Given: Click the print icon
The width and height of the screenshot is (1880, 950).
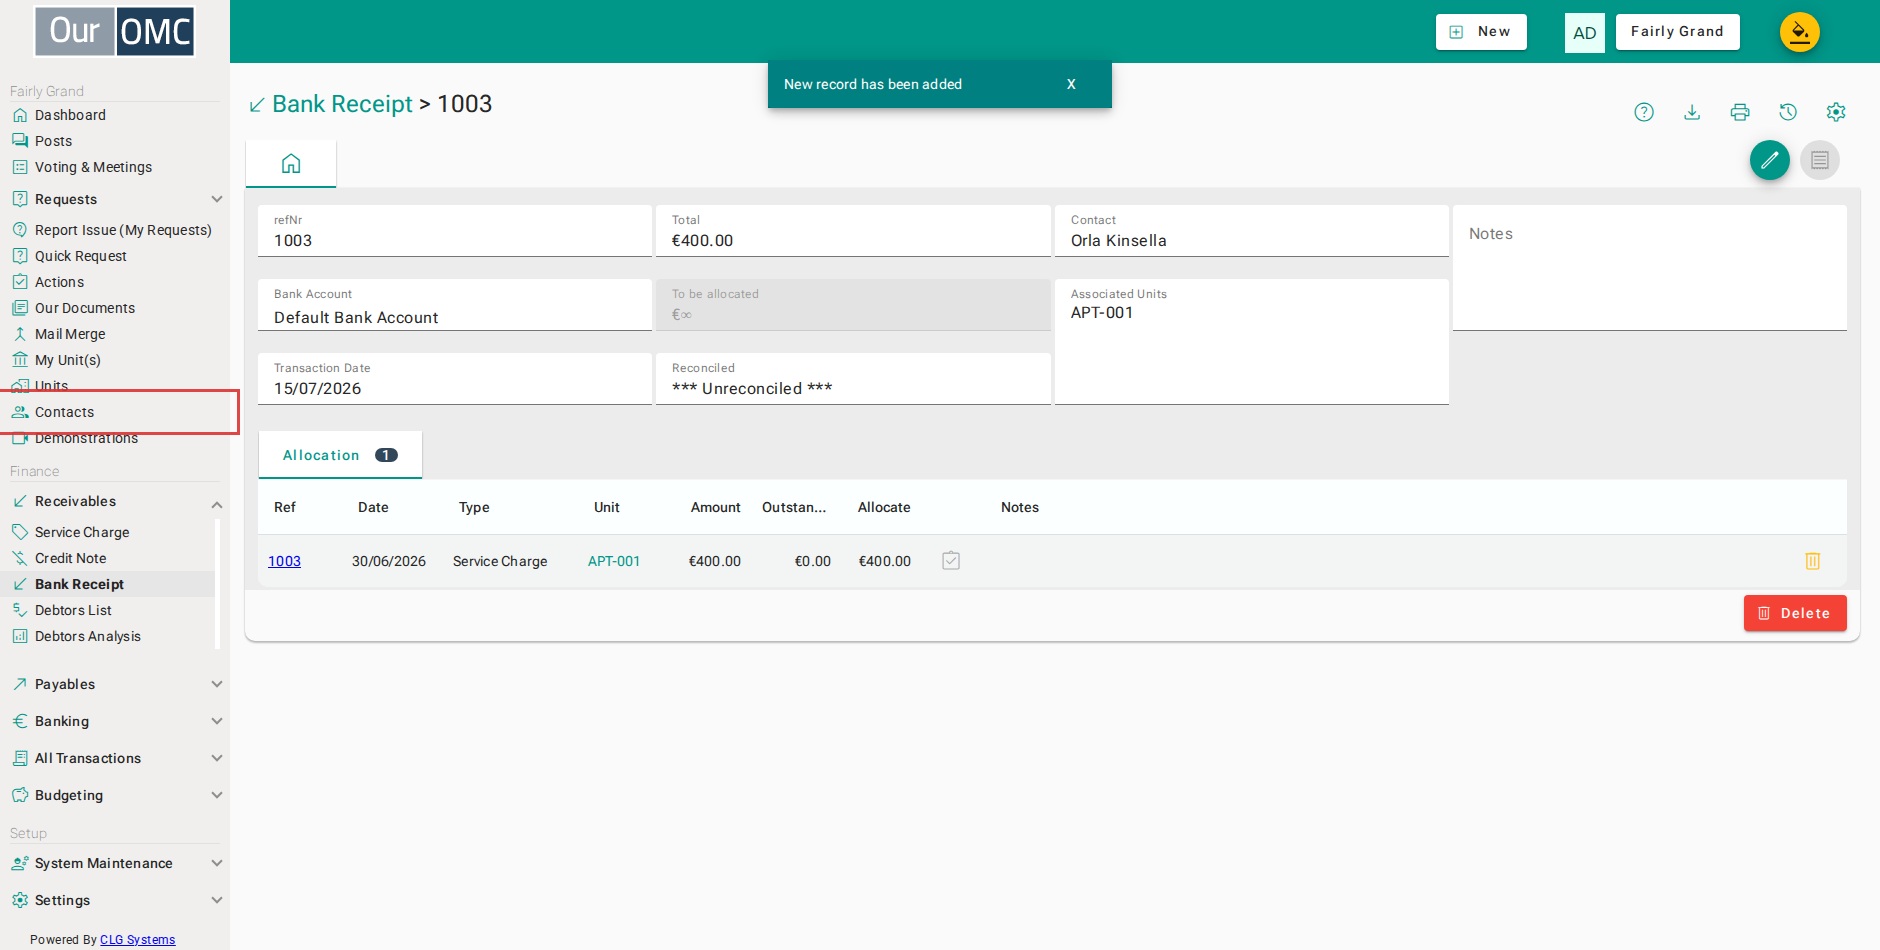Looking at the screenshot, I should pyautogui.click(x=1740, y=112).
